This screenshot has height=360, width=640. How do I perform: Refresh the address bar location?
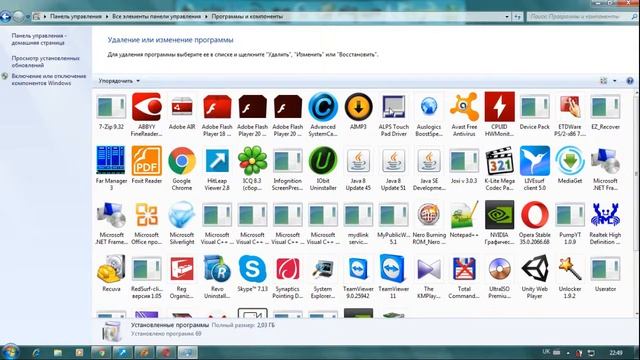pos(517,17)
